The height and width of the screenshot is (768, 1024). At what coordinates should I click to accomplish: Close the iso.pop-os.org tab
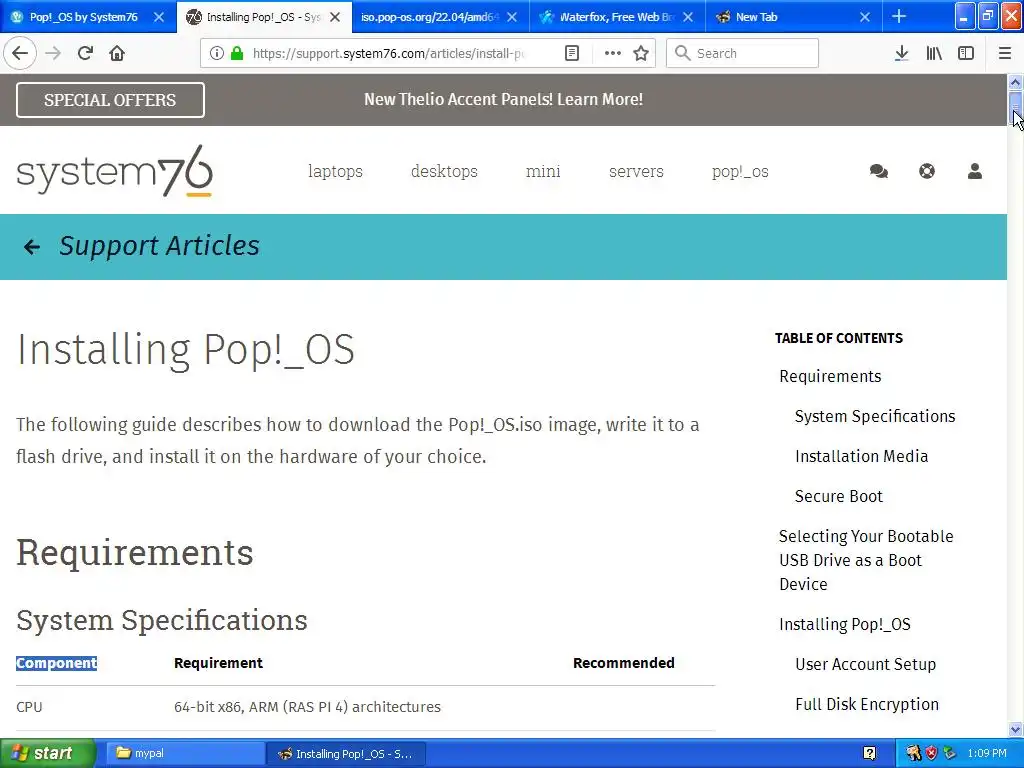pyautogui.click(x=512, y=17)
